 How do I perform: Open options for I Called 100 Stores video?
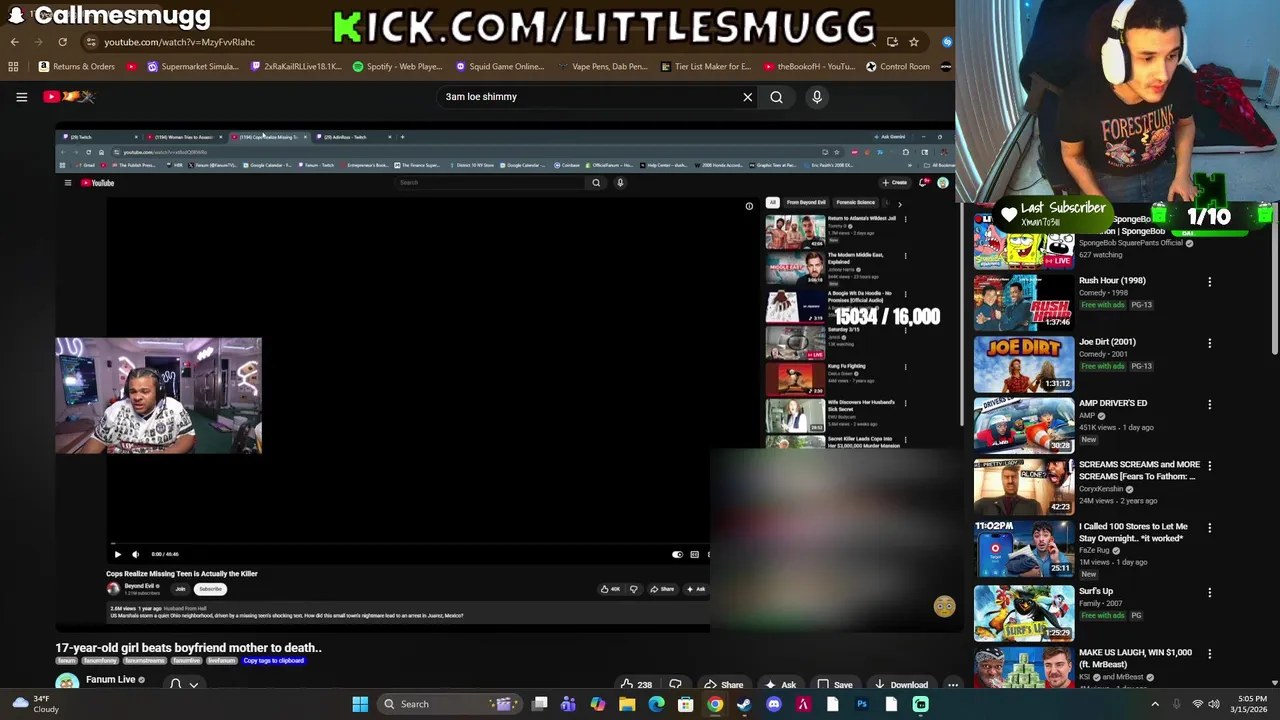pos(1209,528)
